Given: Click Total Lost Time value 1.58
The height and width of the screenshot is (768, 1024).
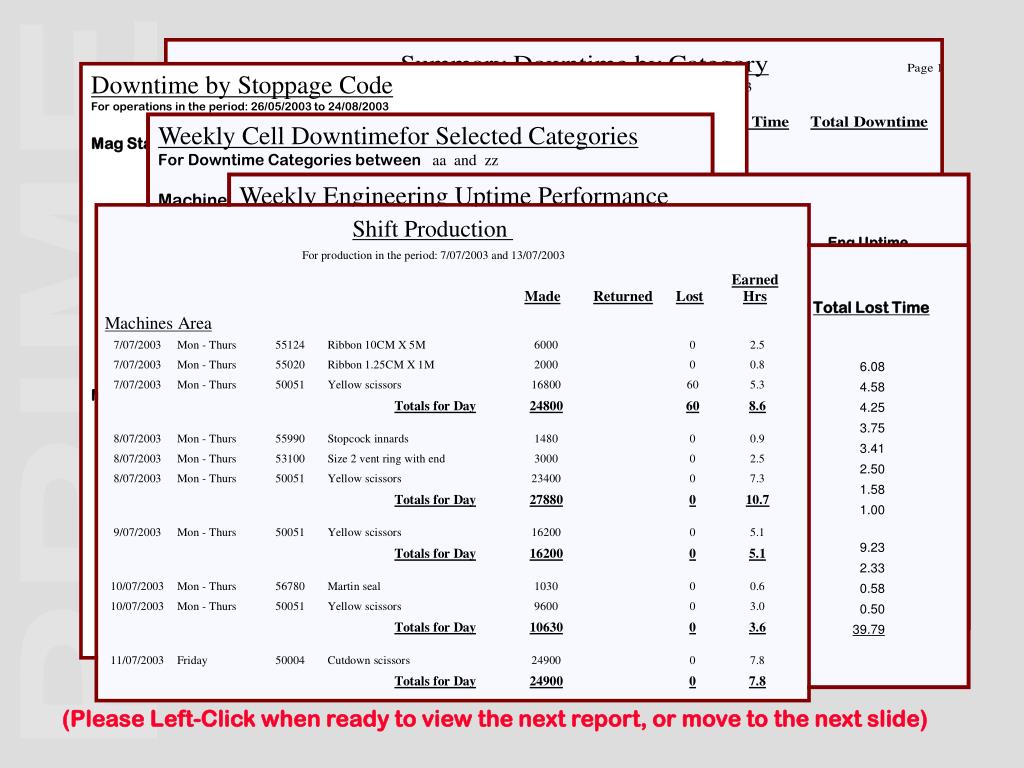Looking at the screenshot, I should point(872,490).
